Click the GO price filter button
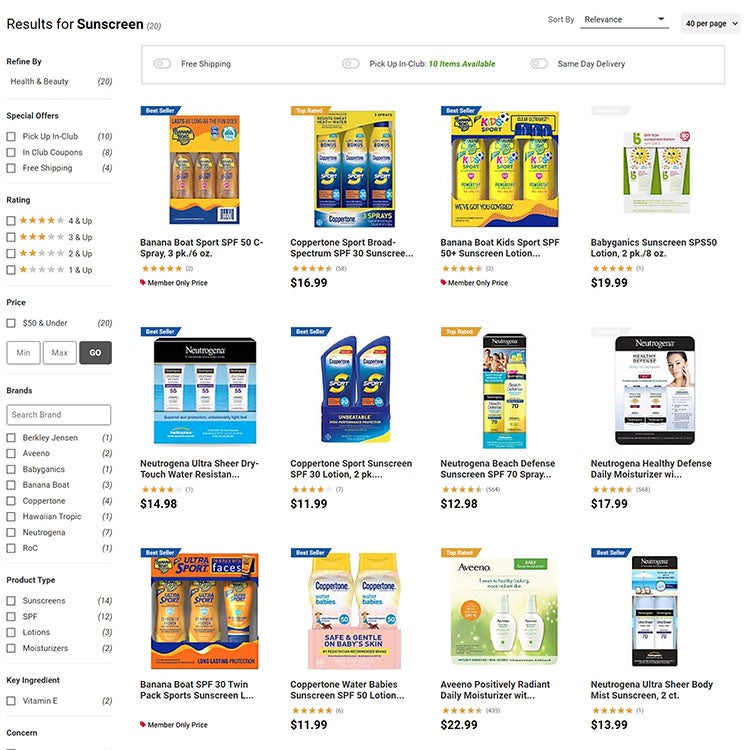This screenshot has width=750, height=750. pyautogui.click(x=95, y=353)
